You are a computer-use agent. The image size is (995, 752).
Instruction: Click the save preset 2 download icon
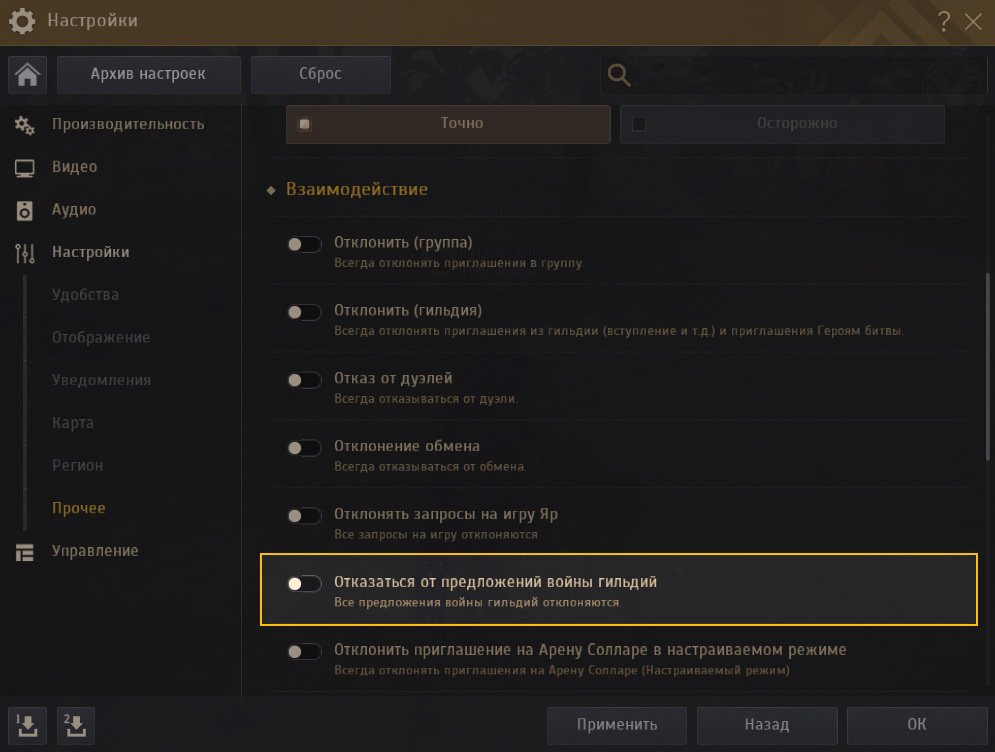pyautogui.click(x=76, y=725)
